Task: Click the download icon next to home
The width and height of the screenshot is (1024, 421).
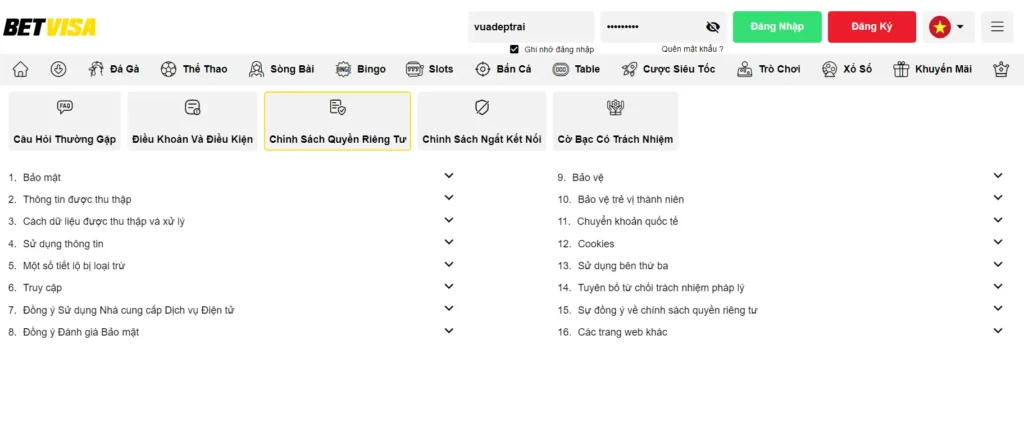Action: 58,69
